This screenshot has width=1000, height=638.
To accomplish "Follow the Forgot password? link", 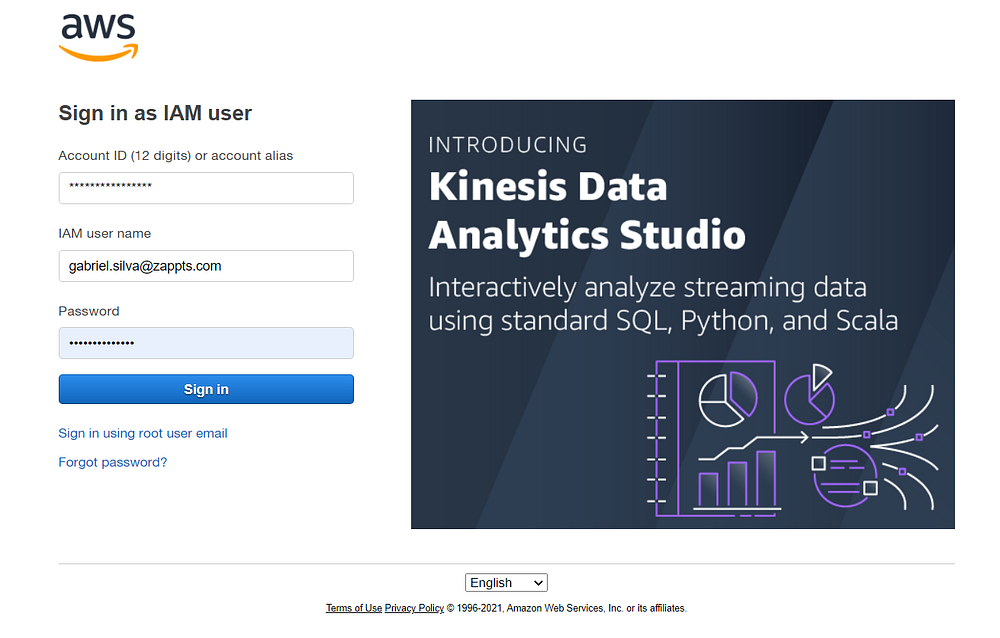I will tap(113, 462).
